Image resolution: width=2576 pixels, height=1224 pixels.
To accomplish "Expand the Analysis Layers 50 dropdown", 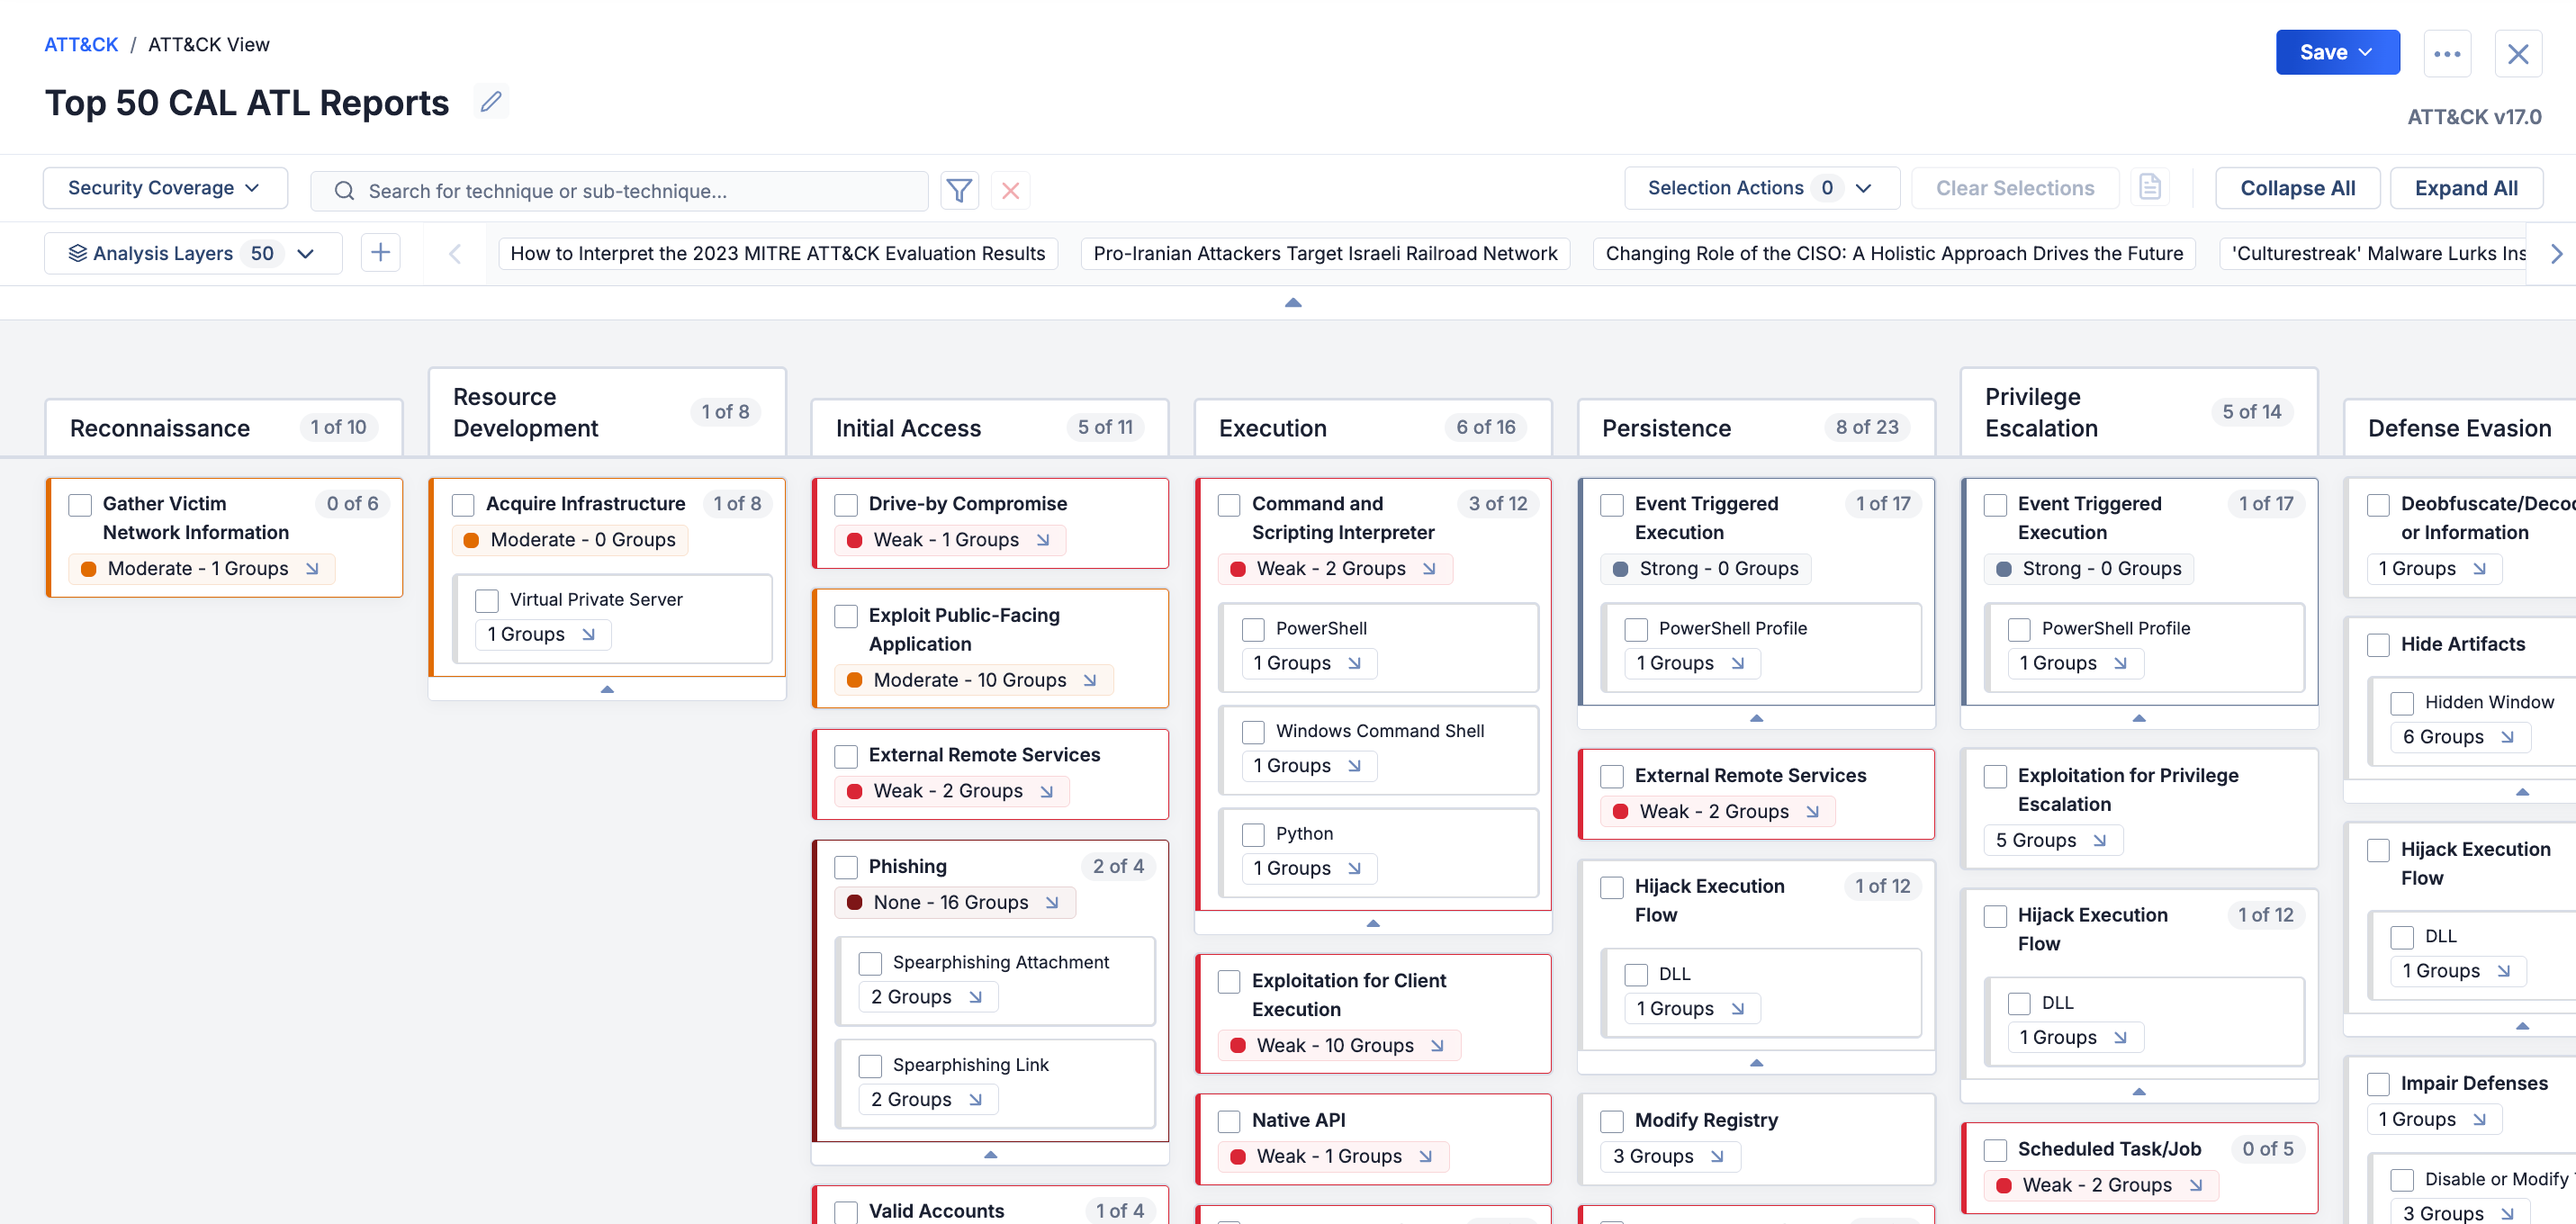I will (192, 253).
